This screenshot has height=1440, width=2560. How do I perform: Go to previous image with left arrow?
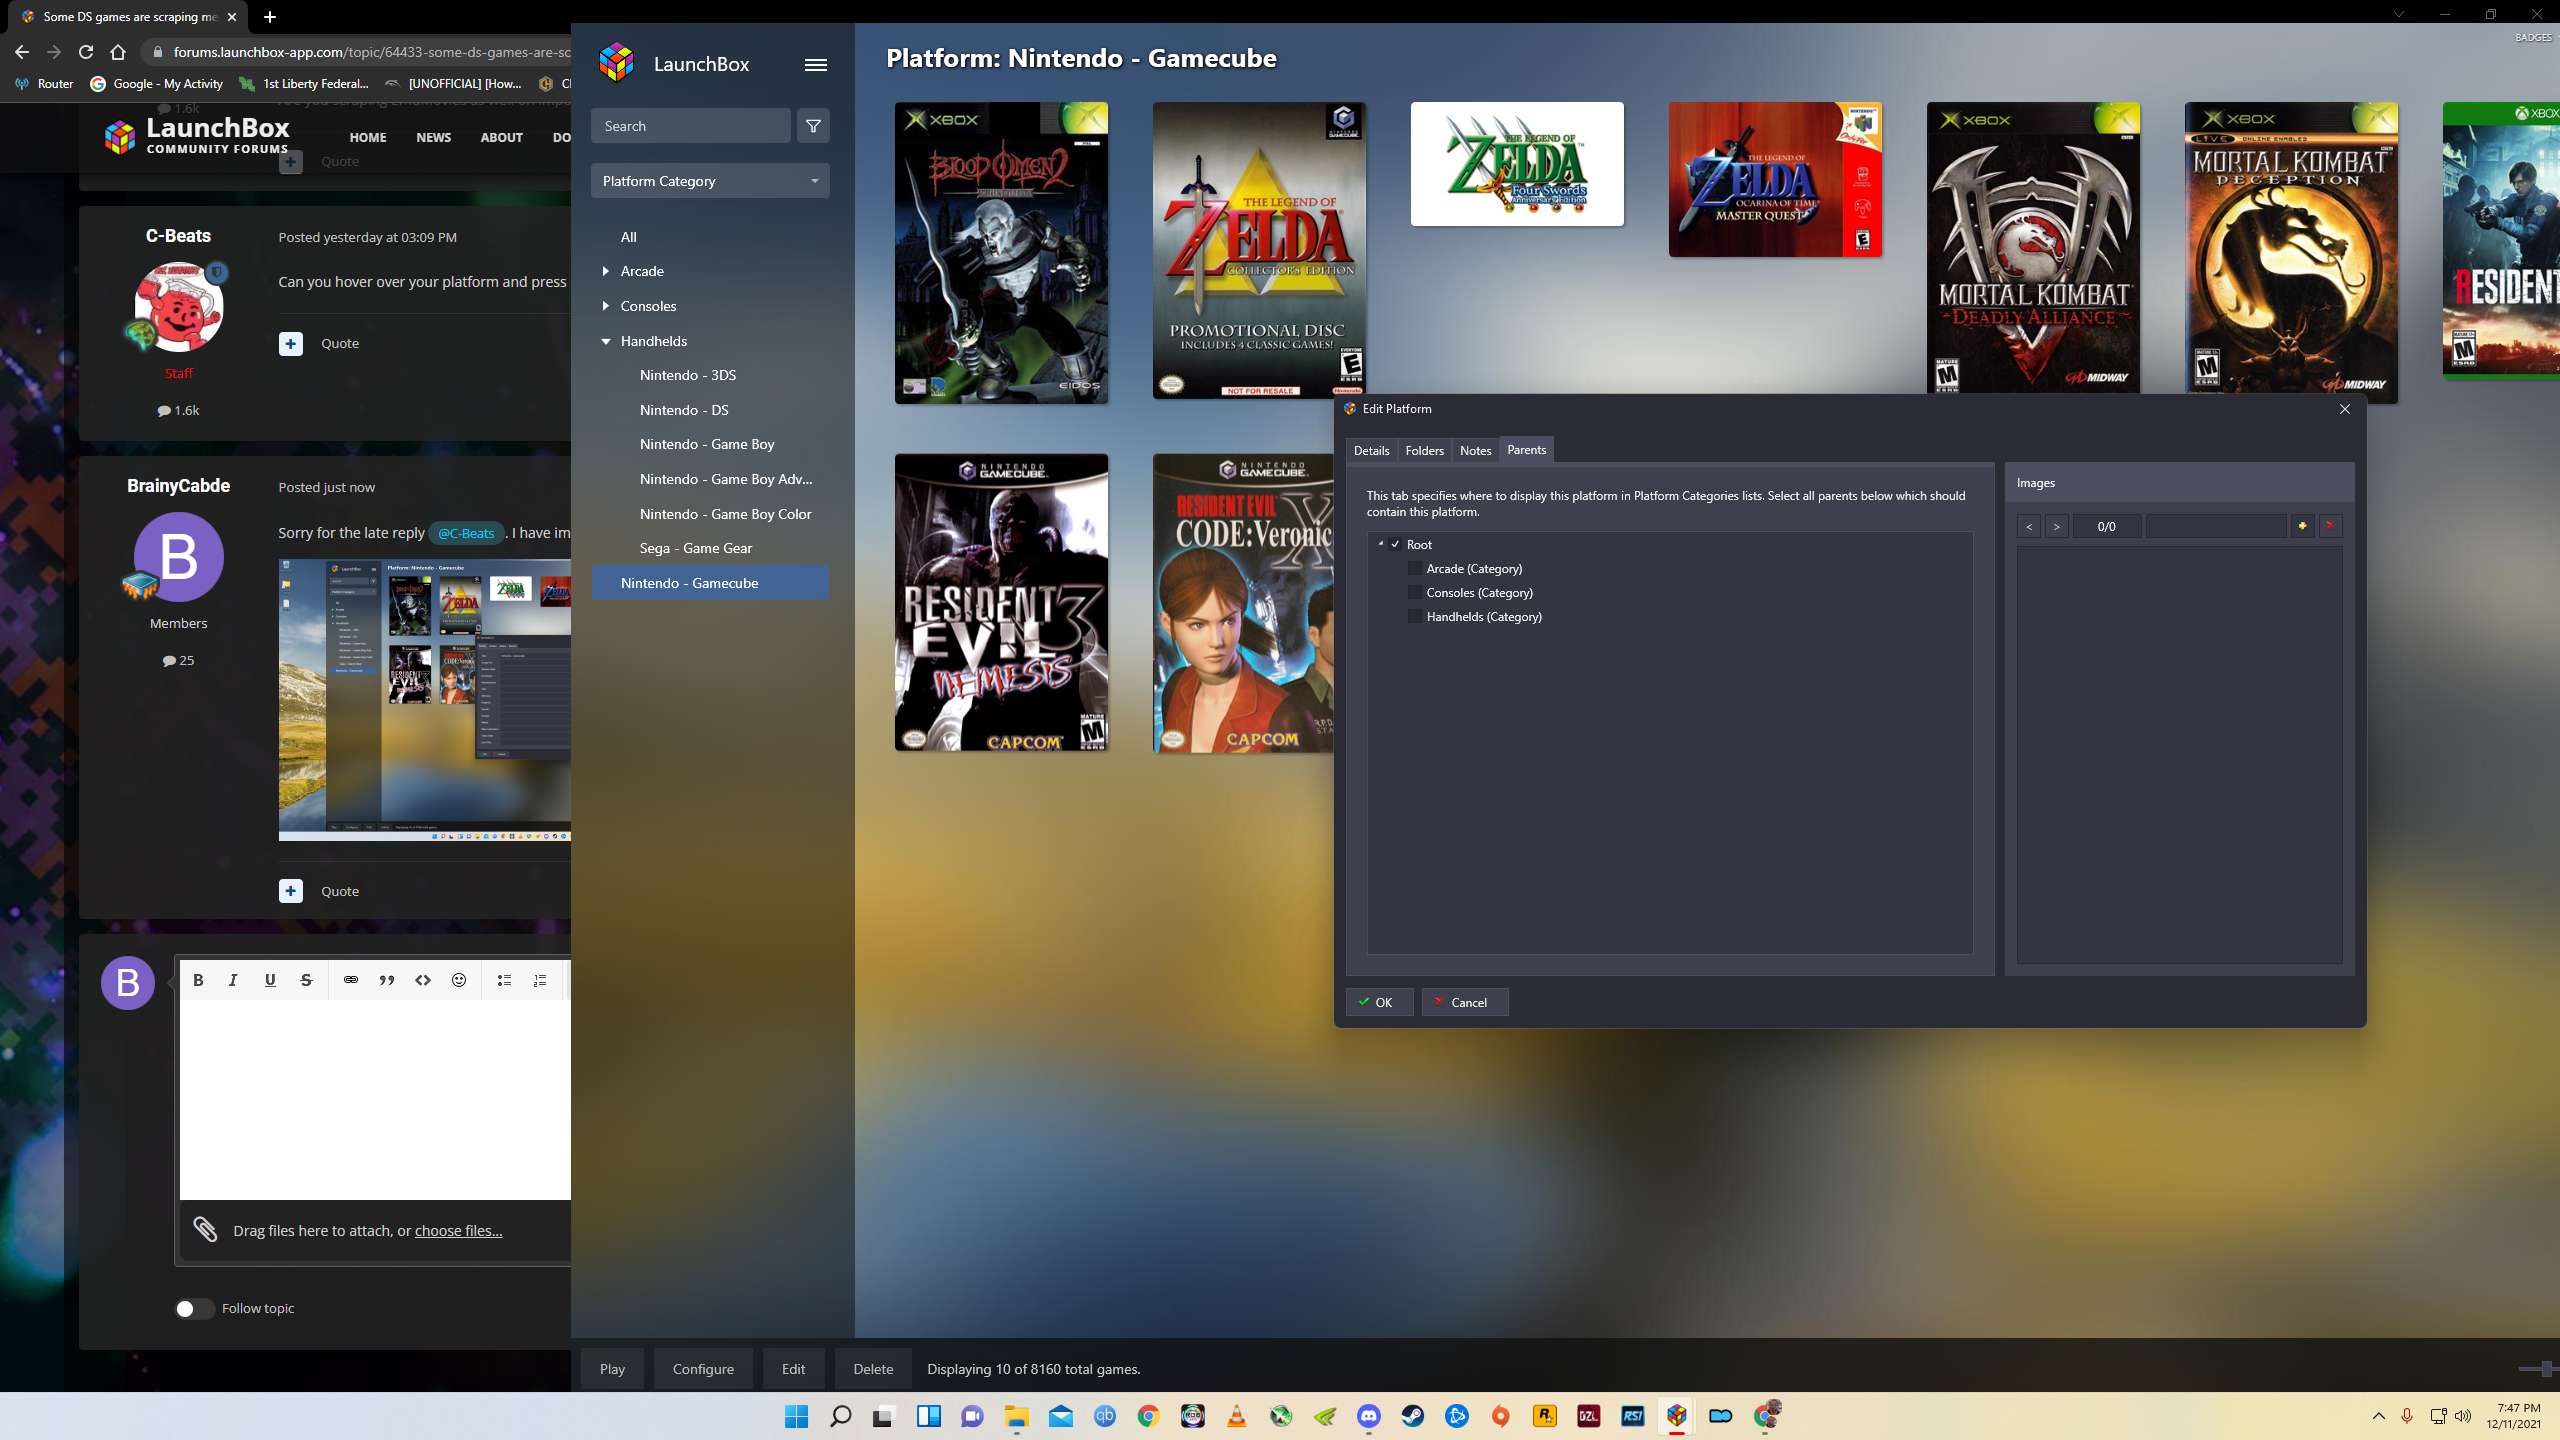pos(2029,526)
